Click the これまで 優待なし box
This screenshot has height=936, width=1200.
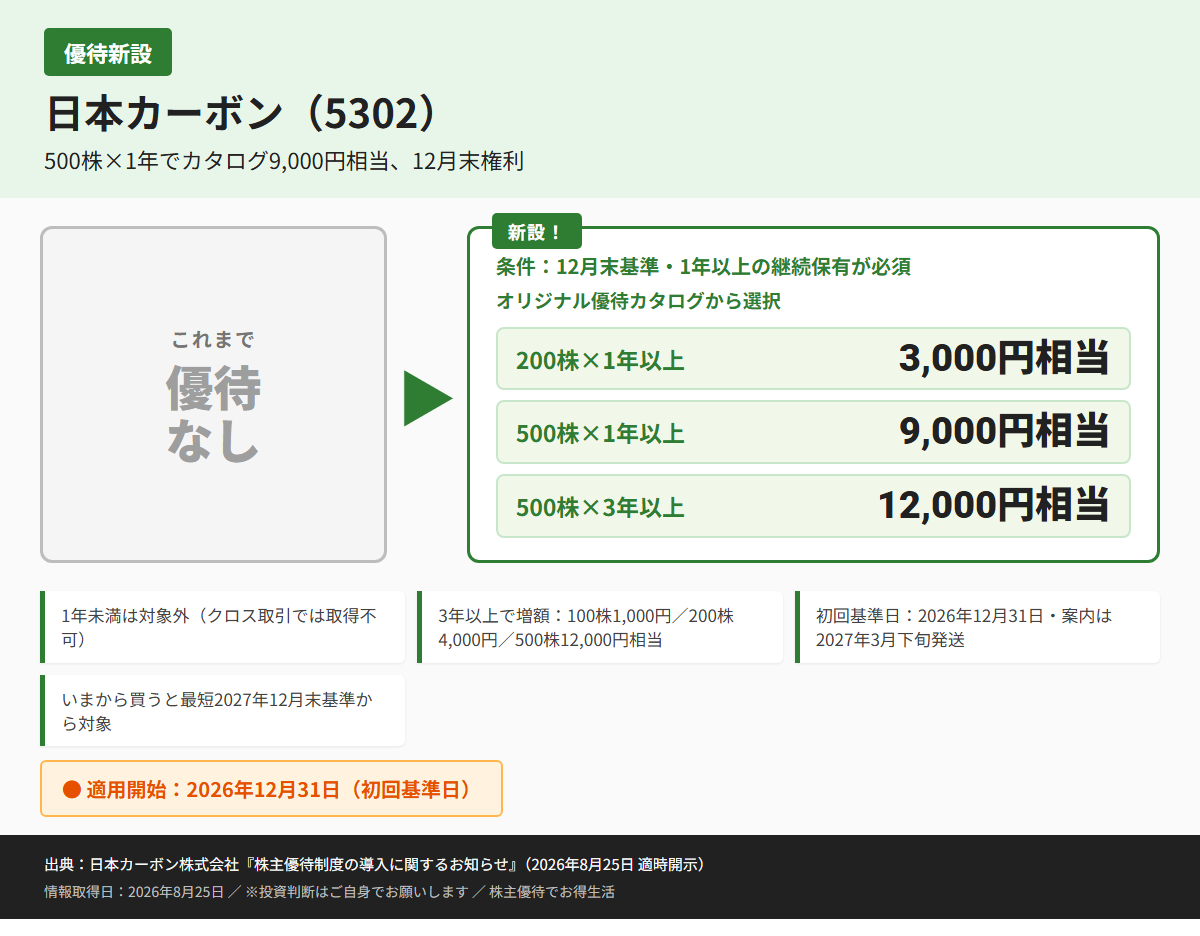[x=213, y=394]
